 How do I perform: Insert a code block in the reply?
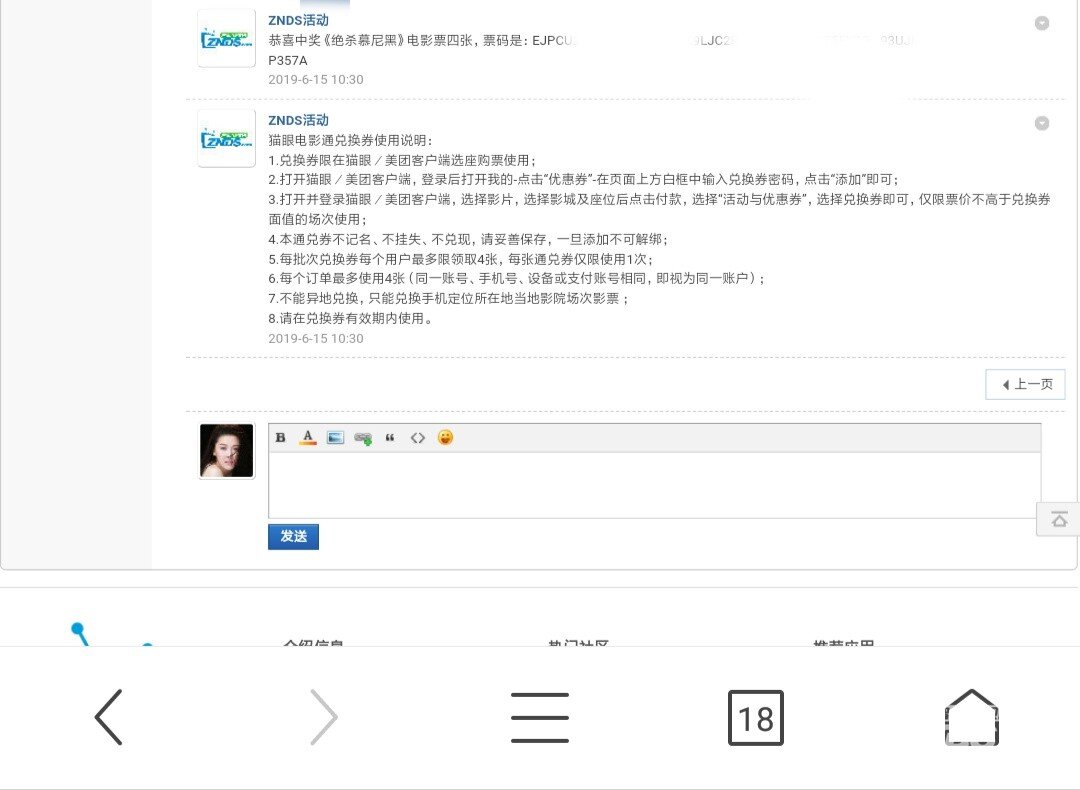[417, 437]
